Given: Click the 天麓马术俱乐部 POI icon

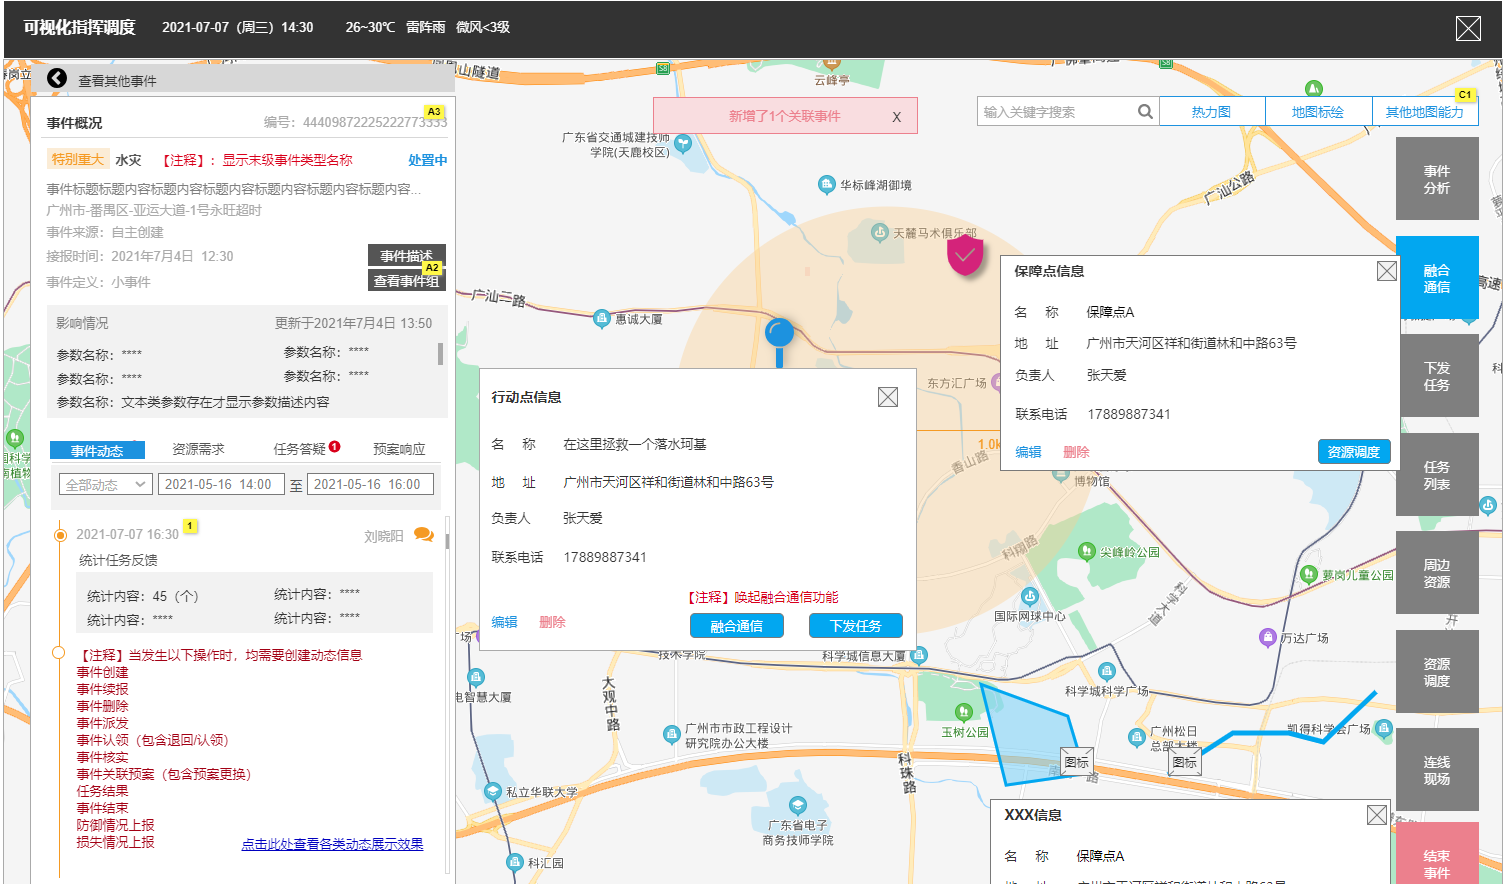Looking at the screenshot, I should pos(880,232).
